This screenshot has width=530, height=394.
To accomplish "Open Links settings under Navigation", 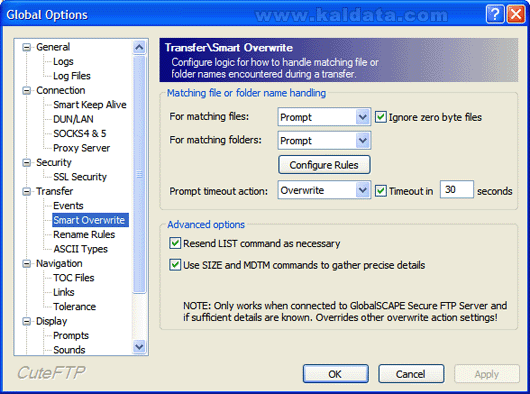I will coord(64,293).
